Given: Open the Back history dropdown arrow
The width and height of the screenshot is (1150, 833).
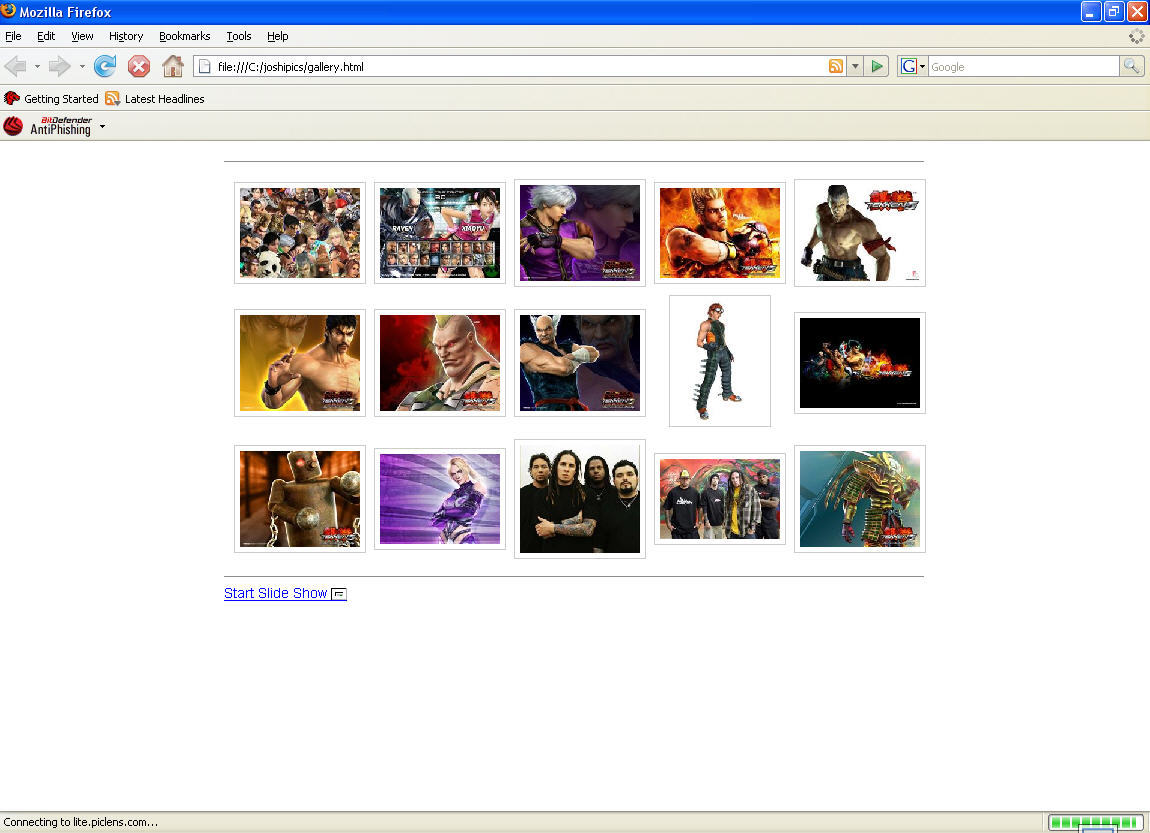Looking at the screenshot, I should (37, 67).
